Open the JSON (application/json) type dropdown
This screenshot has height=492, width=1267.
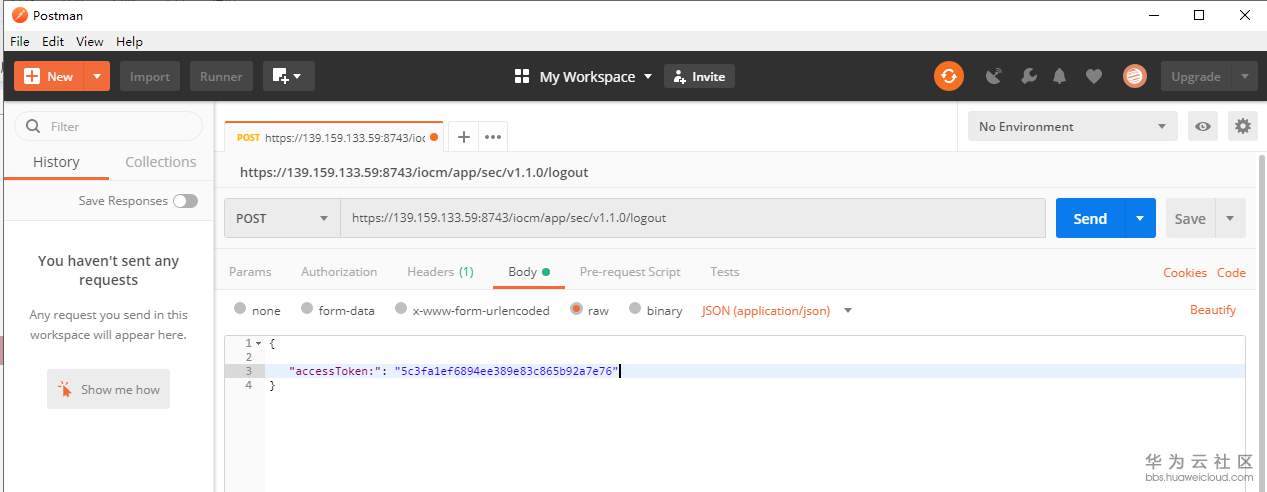tap(777, 311)
